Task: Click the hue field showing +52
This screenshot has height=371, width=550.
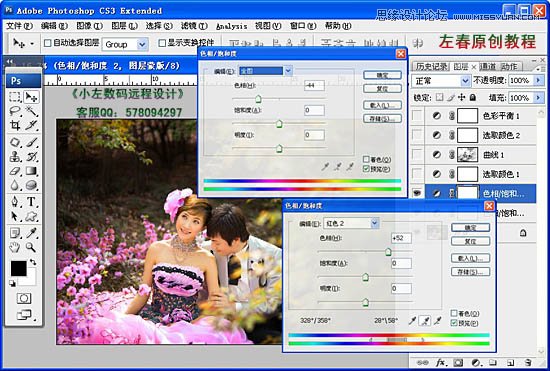Action: (x=401, y=238)
